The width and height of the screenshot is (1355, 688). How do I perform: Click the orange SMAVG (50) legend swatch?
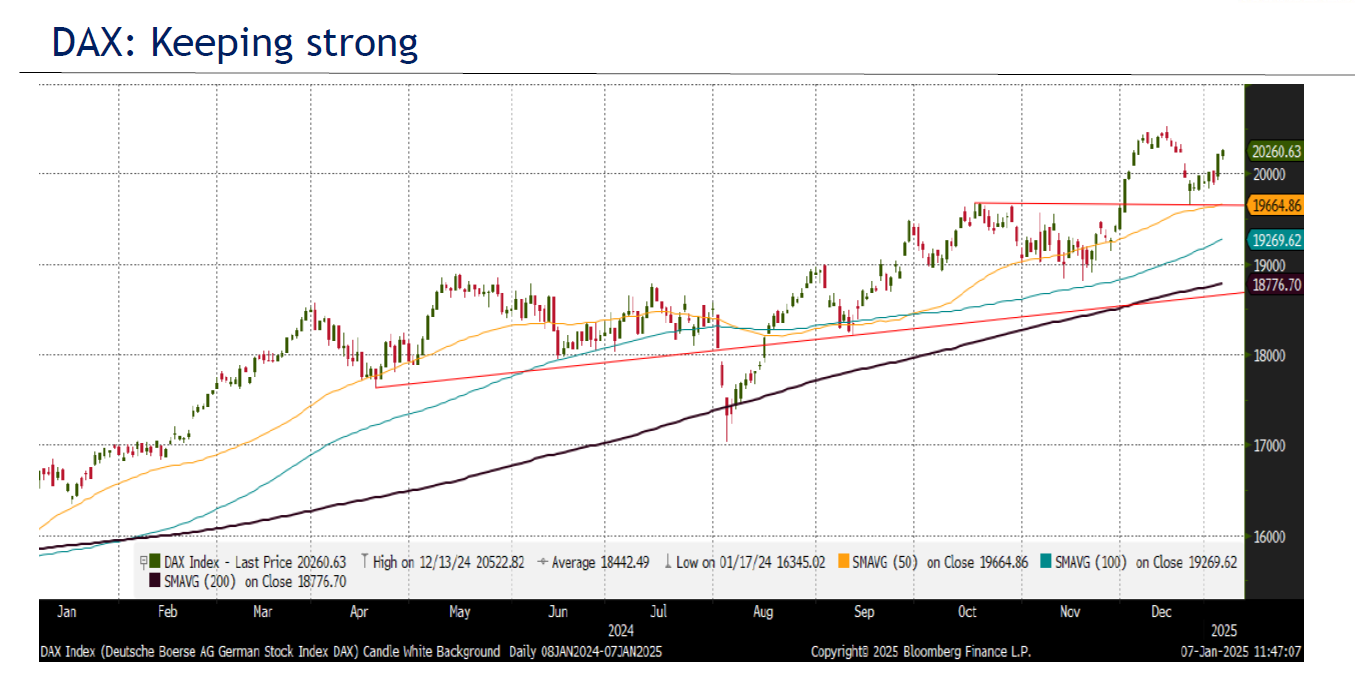coord(844,562)
